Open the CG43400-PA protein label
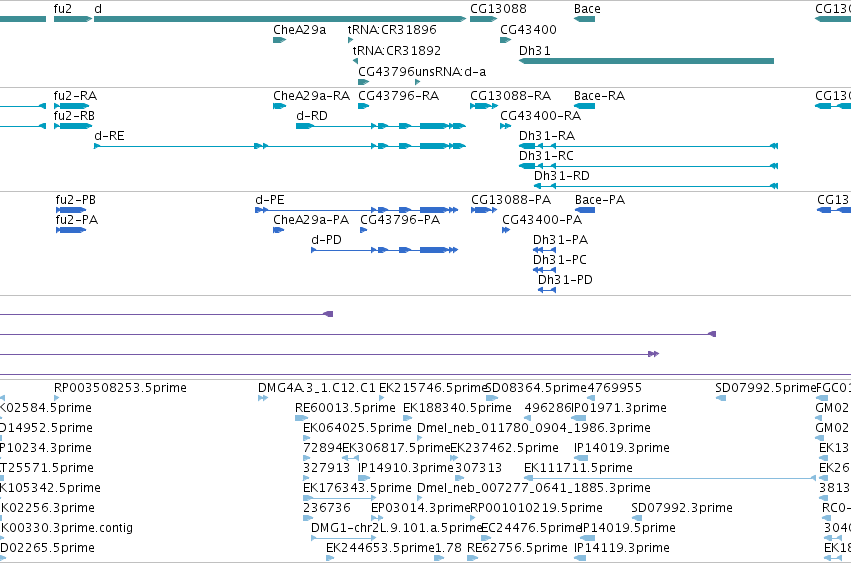This screenshot has height=563, width=851. pyautogui.click(x=542, y=220)
